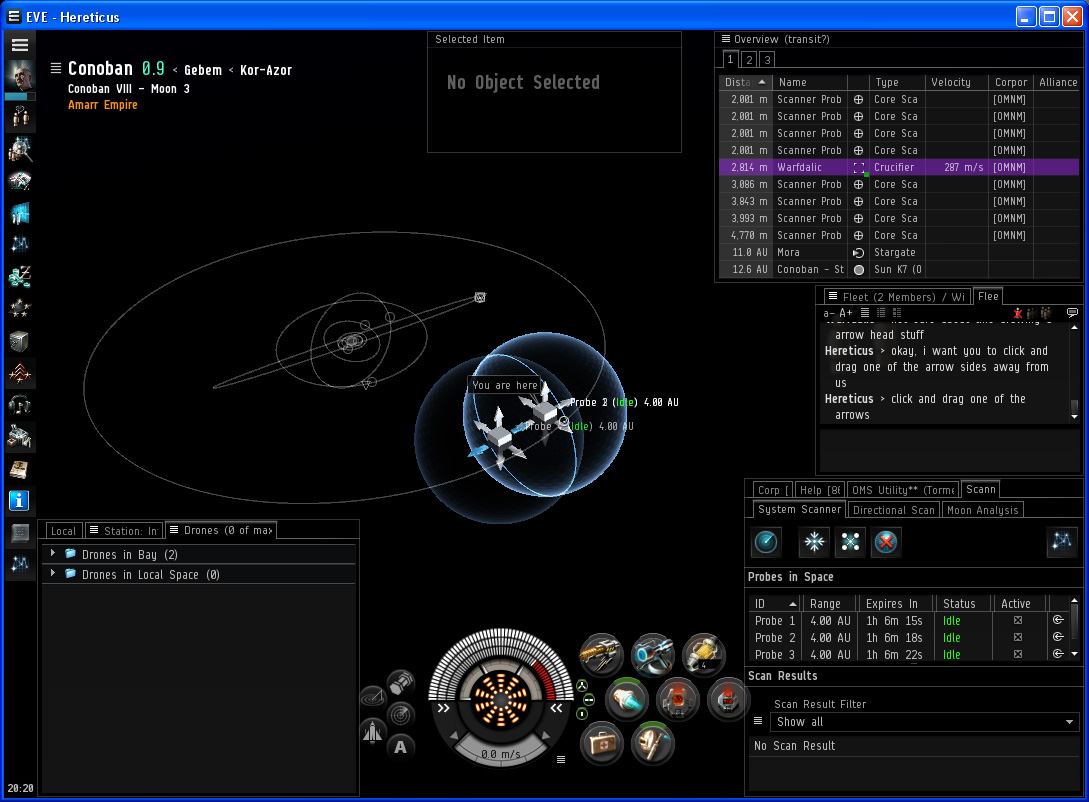Click the probes list scrollbar up arrow
The height and width of the screenshot is (802, 1089).
click(x=1074, y=601)
